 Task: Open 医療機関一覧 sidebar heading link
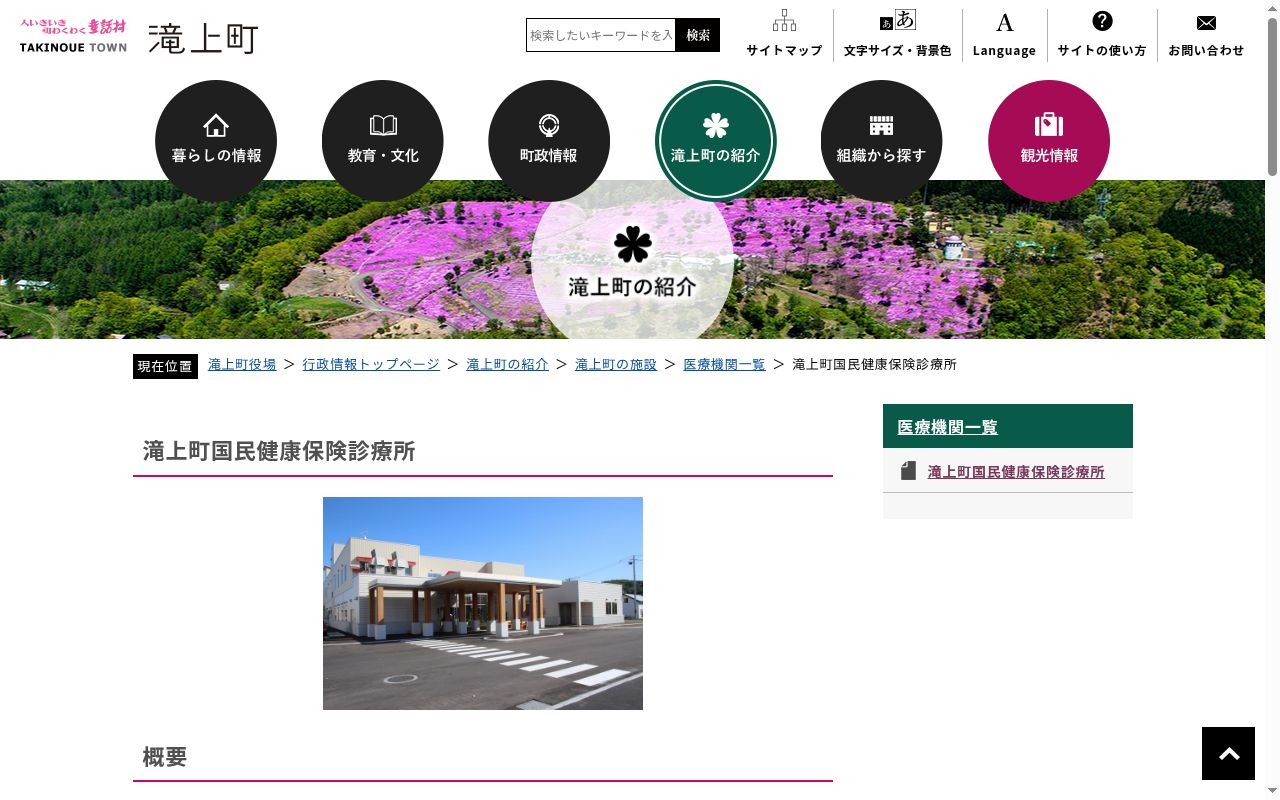(x=948, y=427)
